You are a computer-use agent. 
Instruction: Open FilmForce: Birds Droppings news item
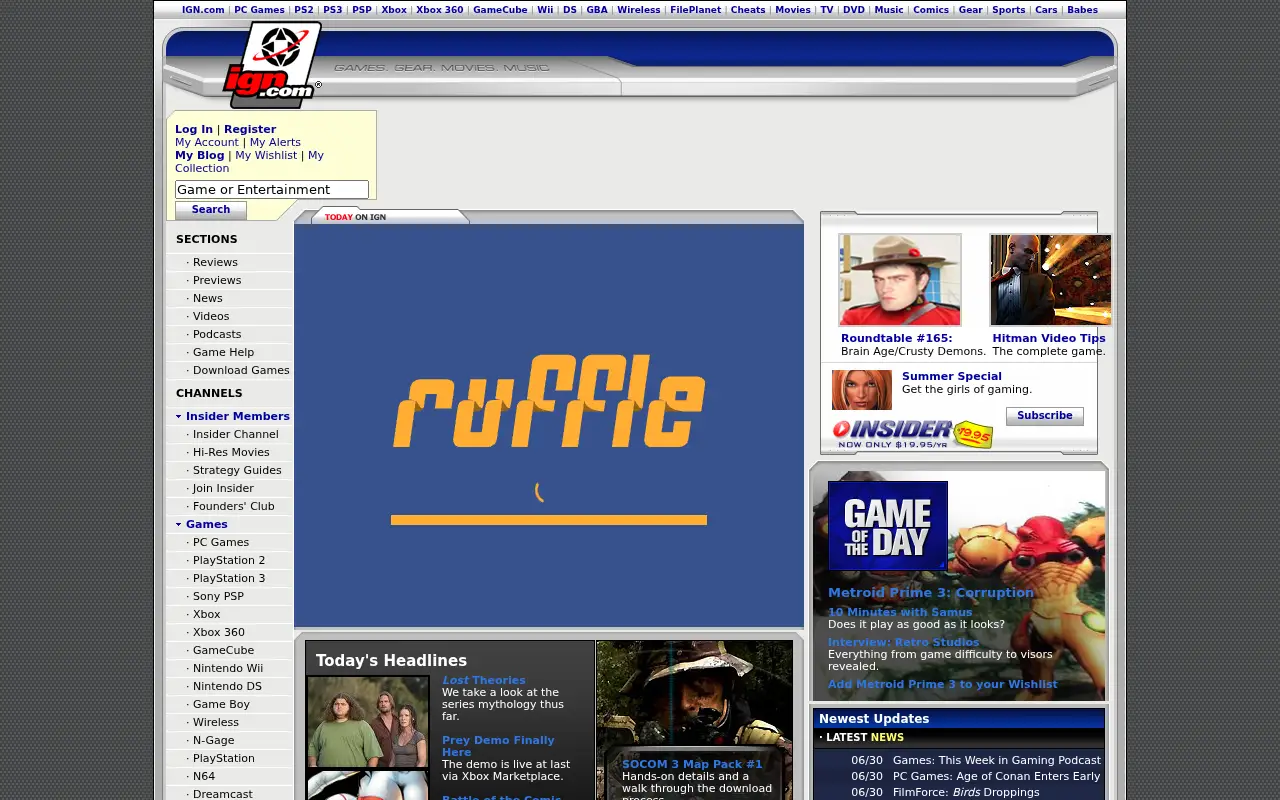pyautogui.click(x=966, y=792)
